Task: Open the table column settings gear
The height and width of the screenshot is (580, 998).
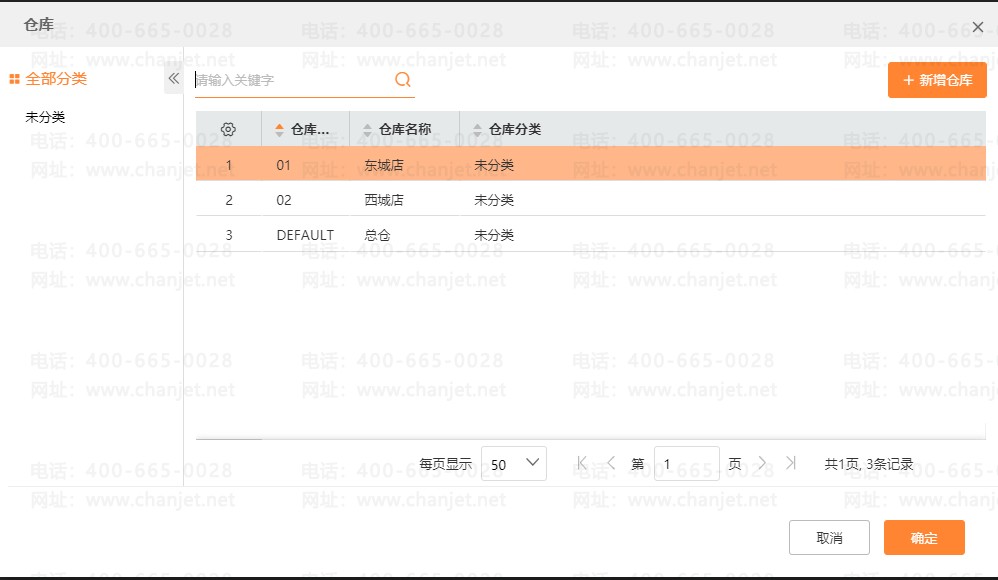Action: pos(228,129)
